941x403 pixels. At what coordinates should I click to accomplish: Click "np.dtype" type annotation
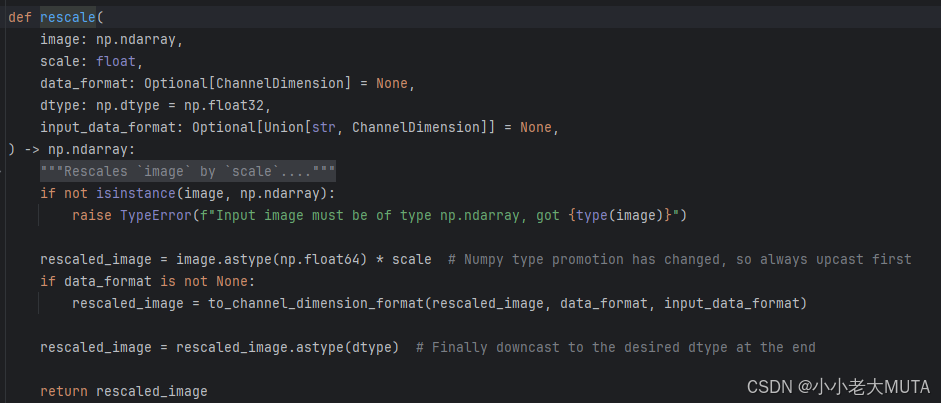[x=128, y=106]
